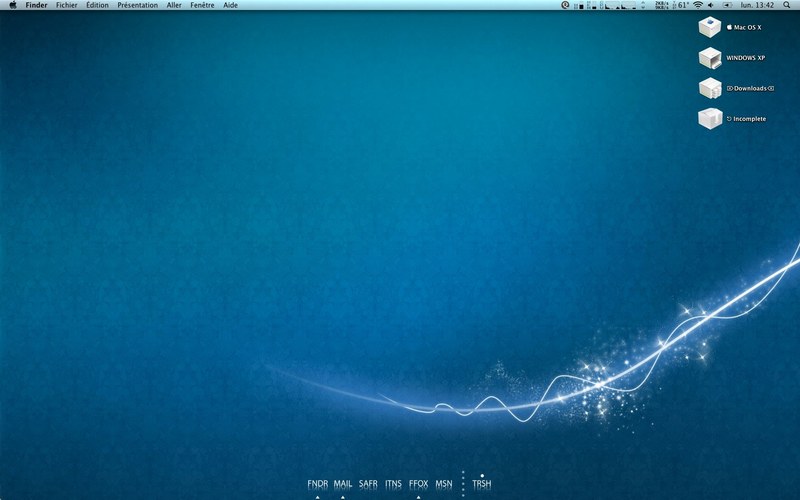Open the TRSH trash dock item
The image size is (800, 500).
[x=482, y=484]
